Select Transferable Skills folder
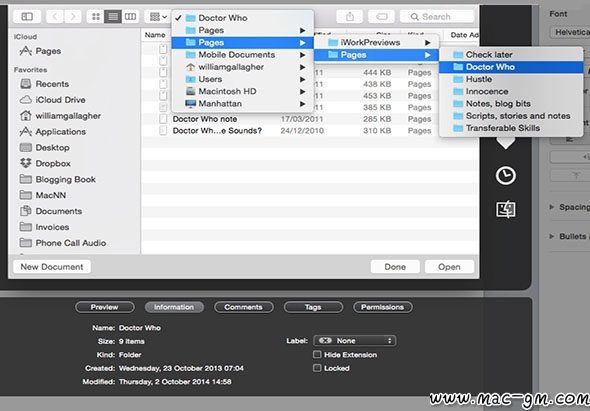 click(x=511, y=128)
